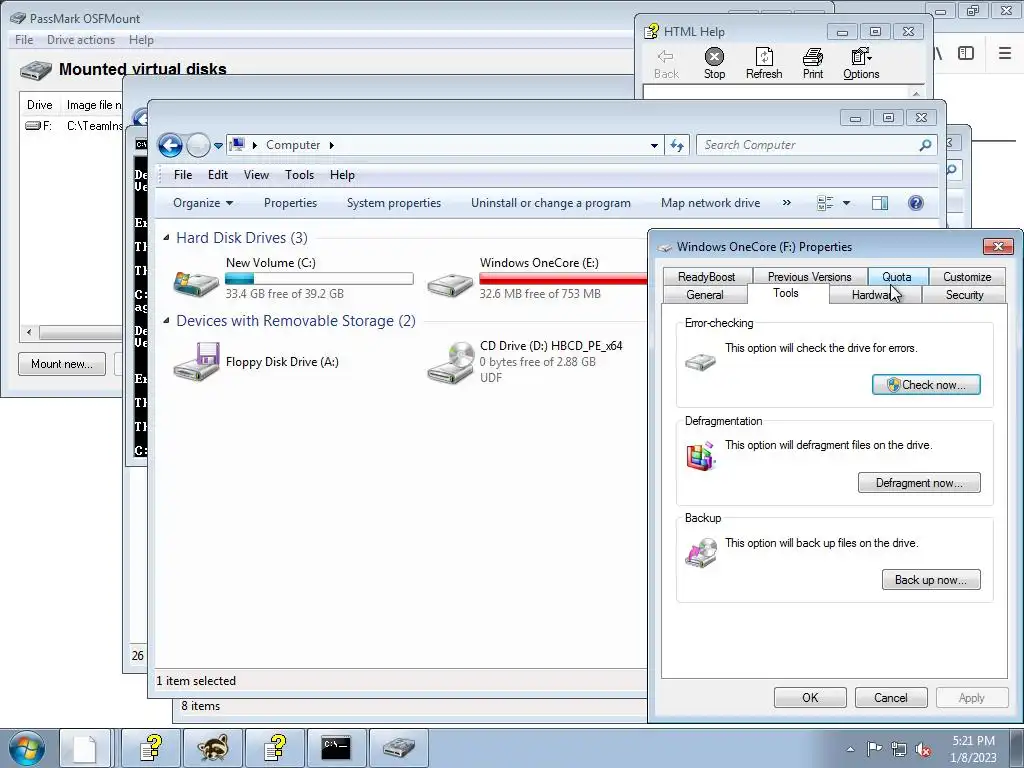Click the Defragment now button
Viewport: 1024px width, 768px height.
point(919,483)
